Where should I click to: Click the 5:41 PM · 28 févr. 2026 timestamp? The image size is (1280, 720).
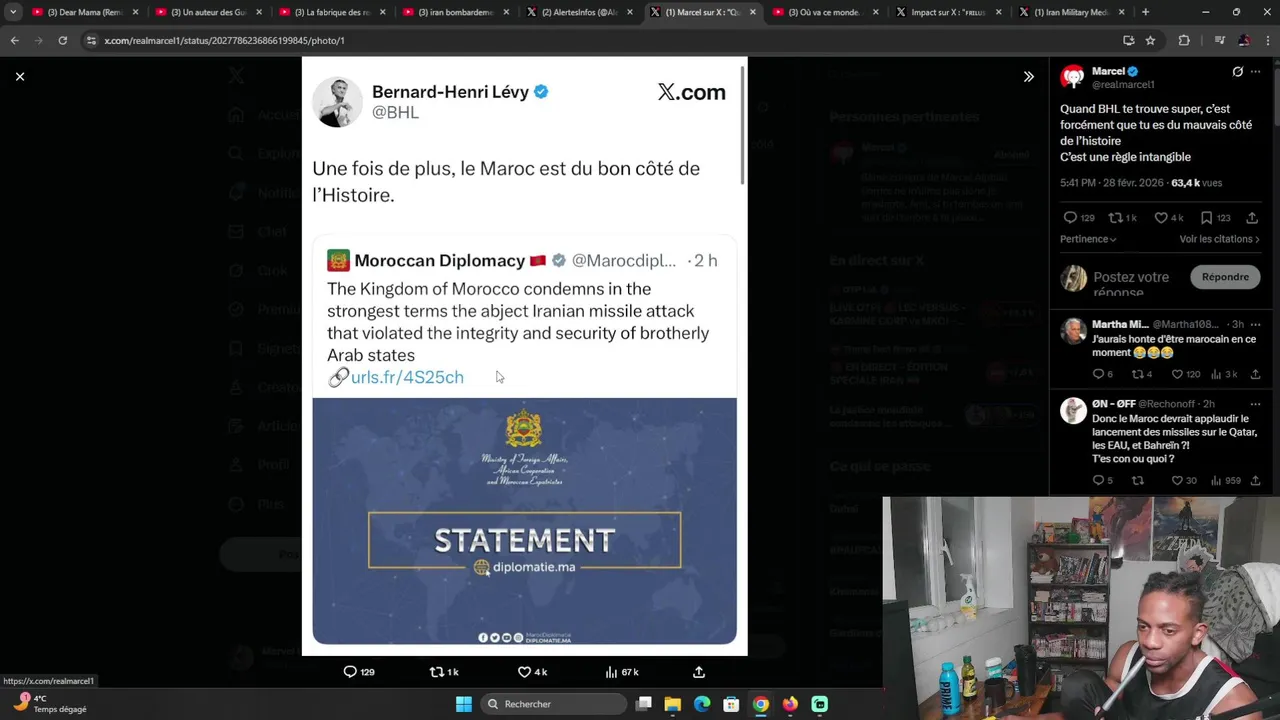[1112, 183]
